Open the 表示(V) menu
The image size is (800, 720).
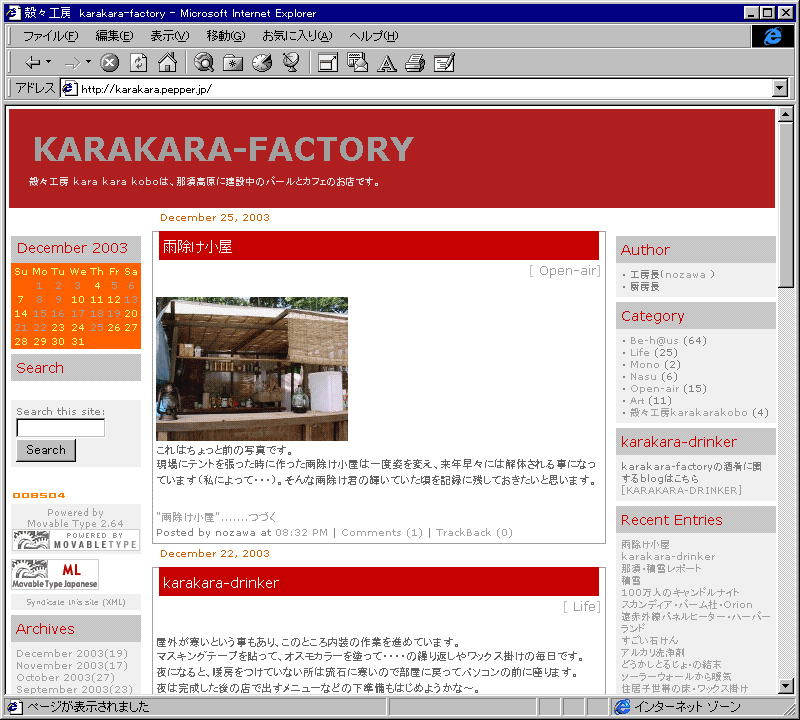coord(169,36)
